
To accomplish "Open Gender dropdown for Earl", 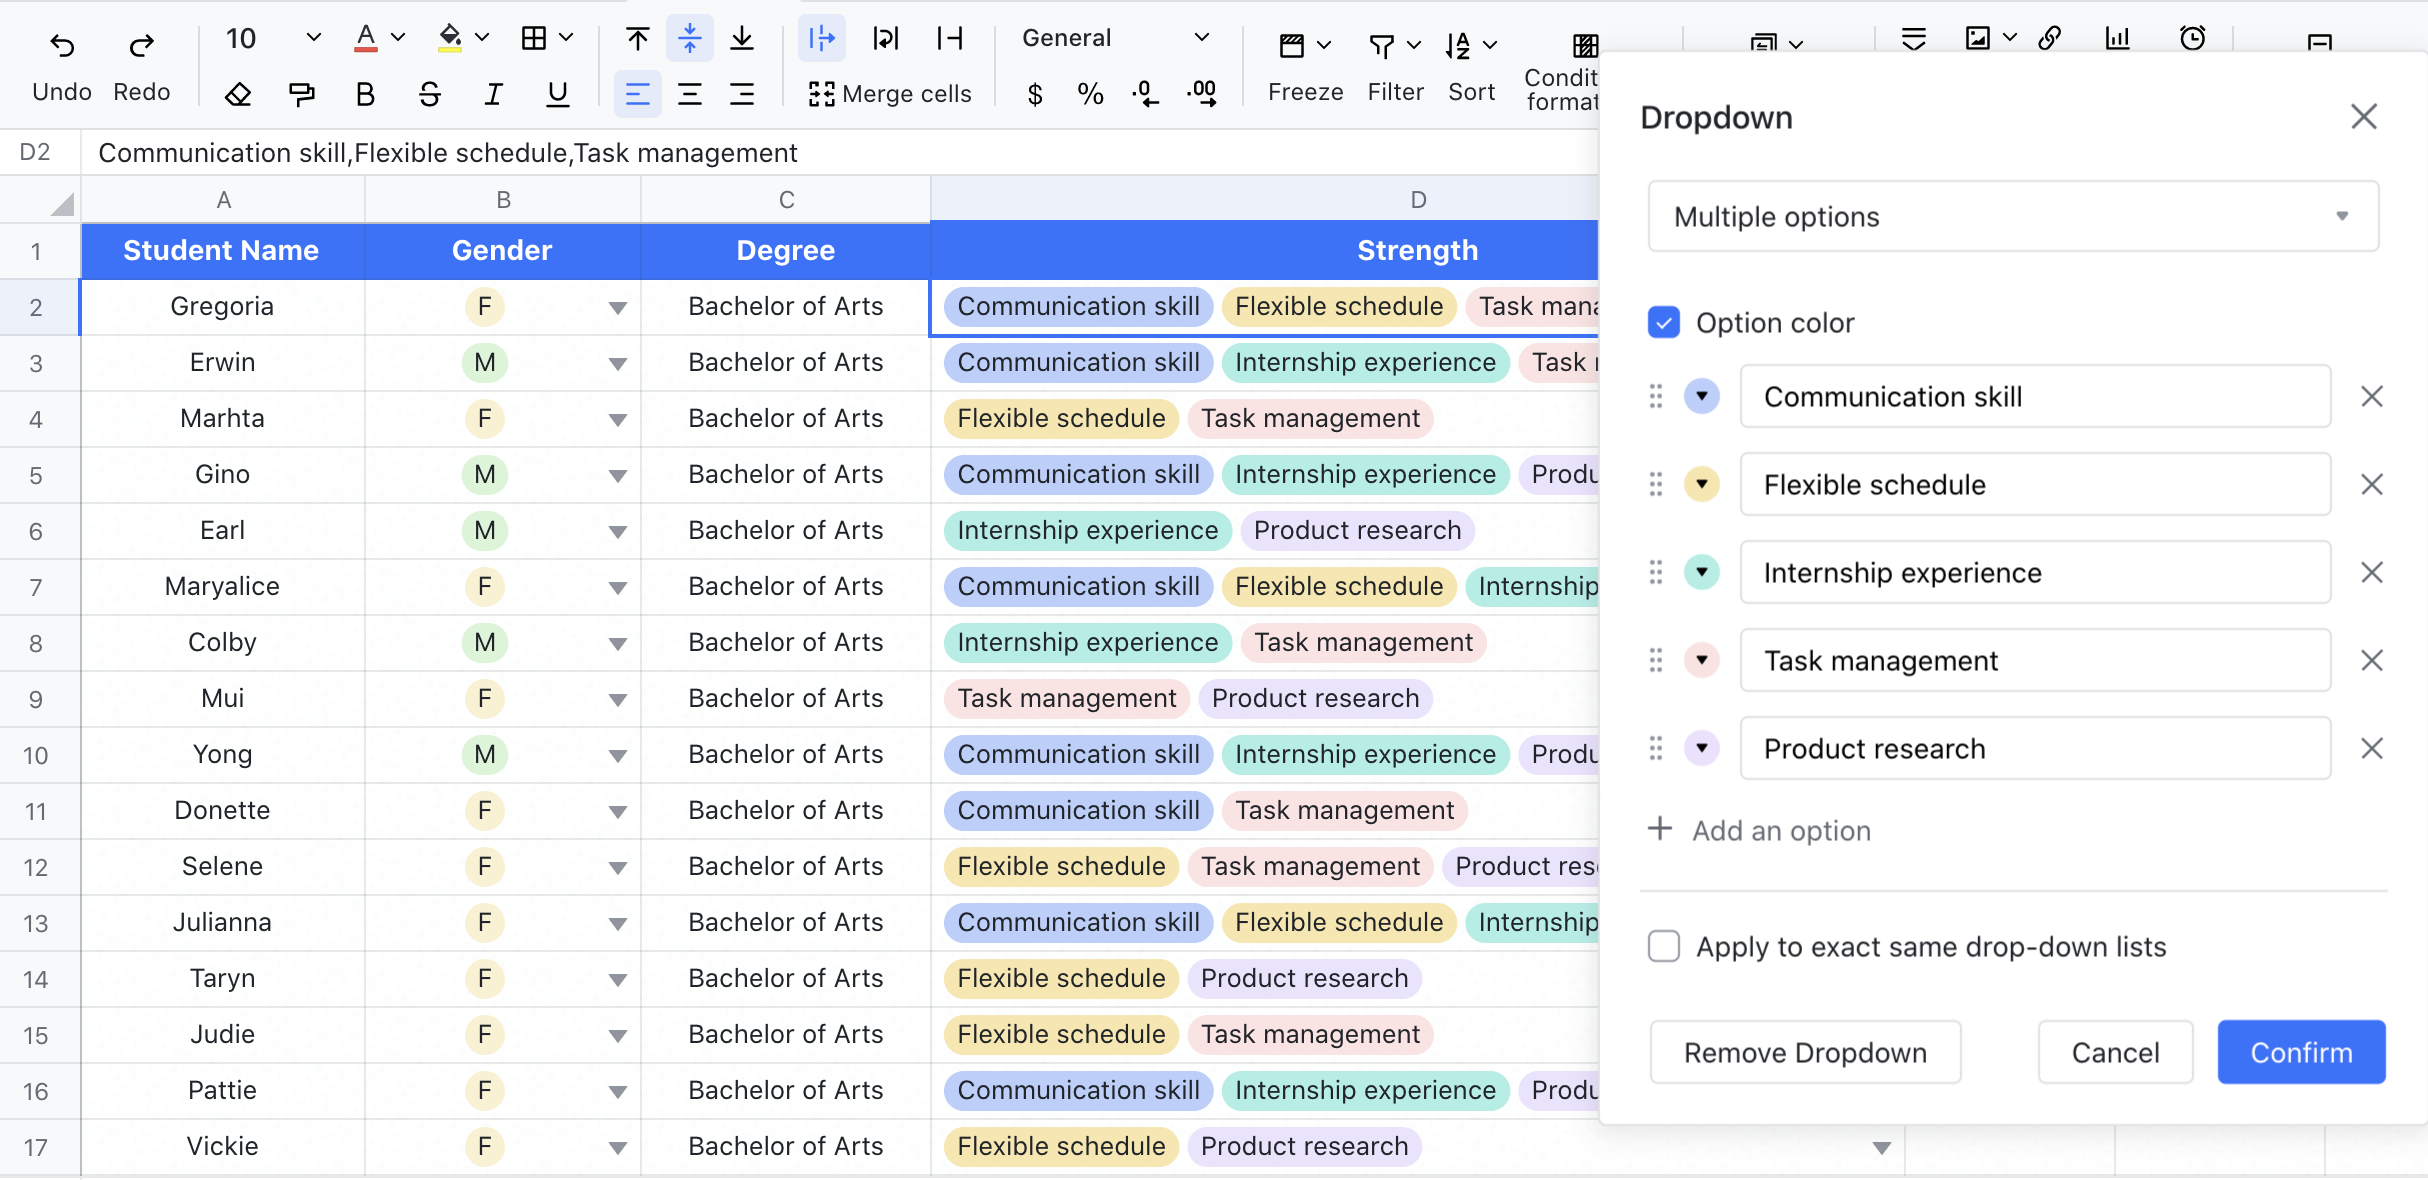I will 618,532.
